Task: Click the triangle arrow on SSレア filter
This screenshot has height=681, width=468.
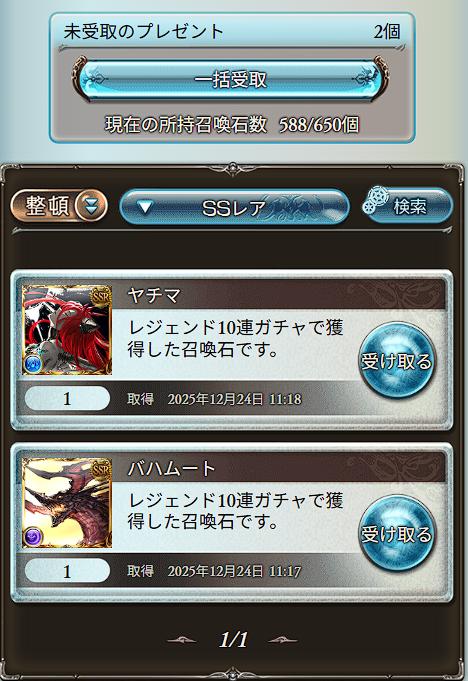Action: click(145, 208)
